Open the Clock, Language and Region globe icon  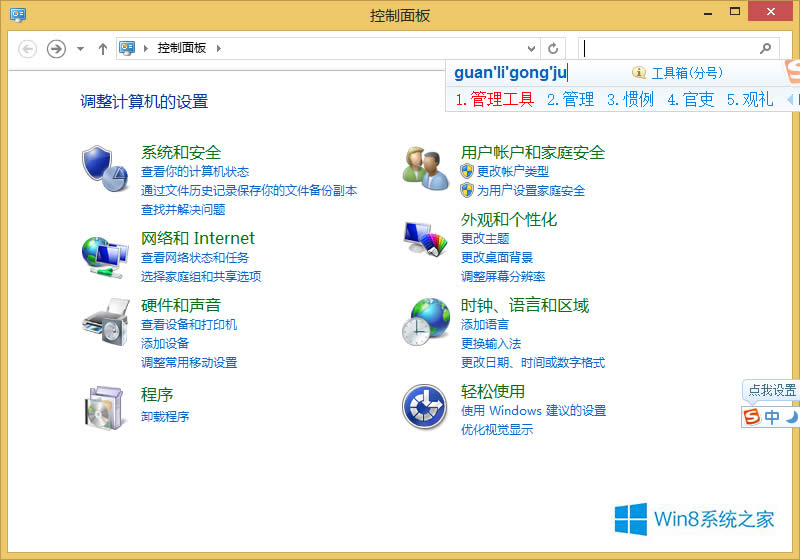point(426,322)
